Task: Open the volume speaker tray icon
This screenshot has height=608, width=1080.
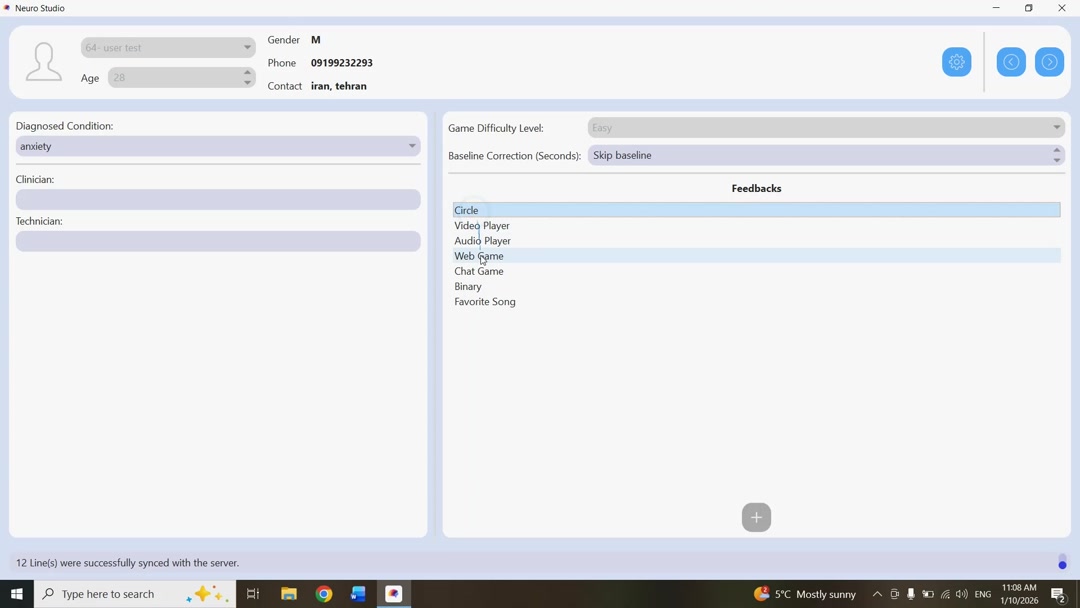Action: coord(962,594)
